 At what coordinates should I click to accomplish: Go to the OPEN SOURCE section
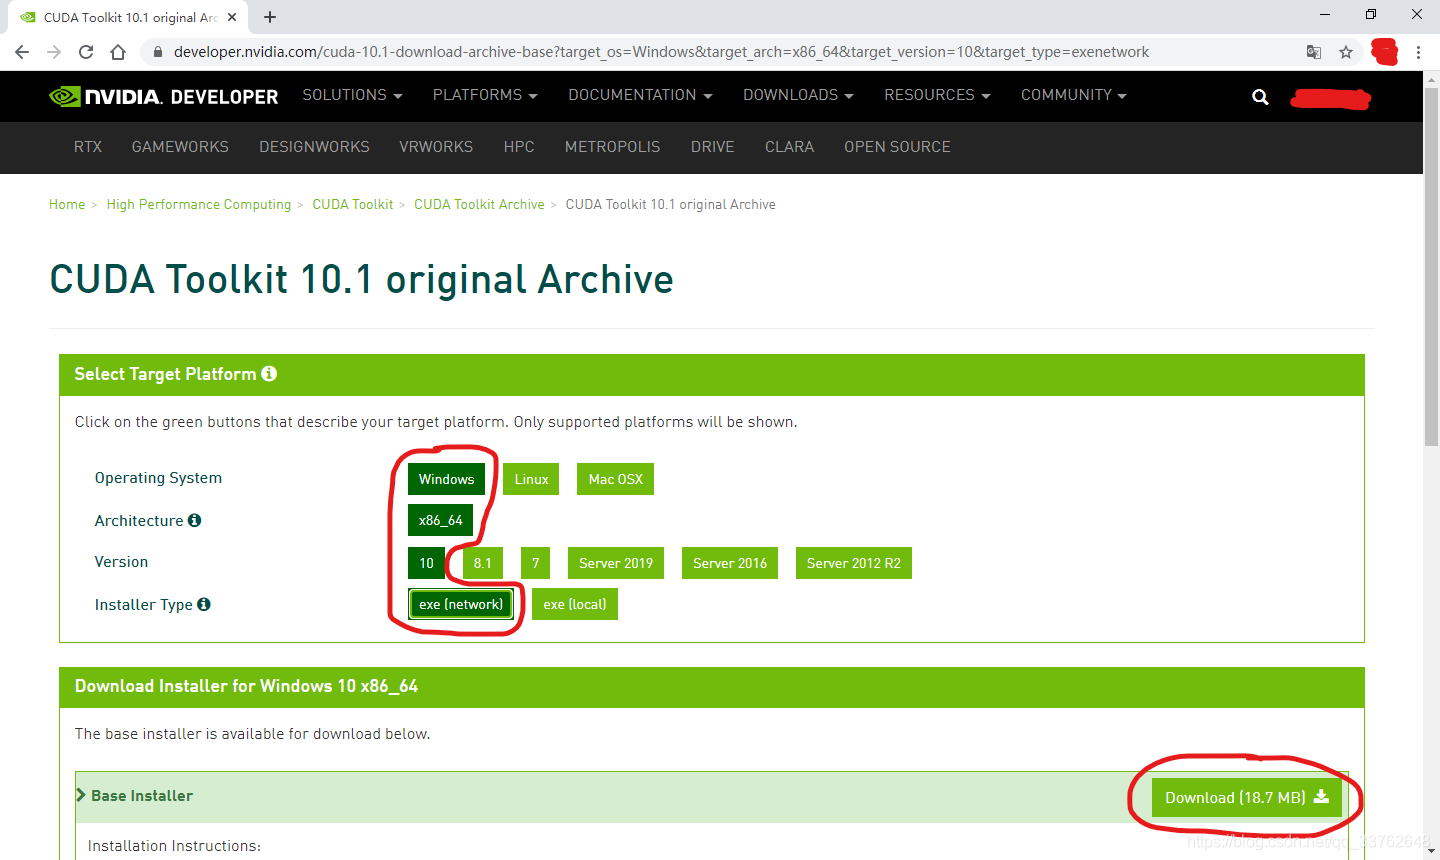click(x=897, y=147)
